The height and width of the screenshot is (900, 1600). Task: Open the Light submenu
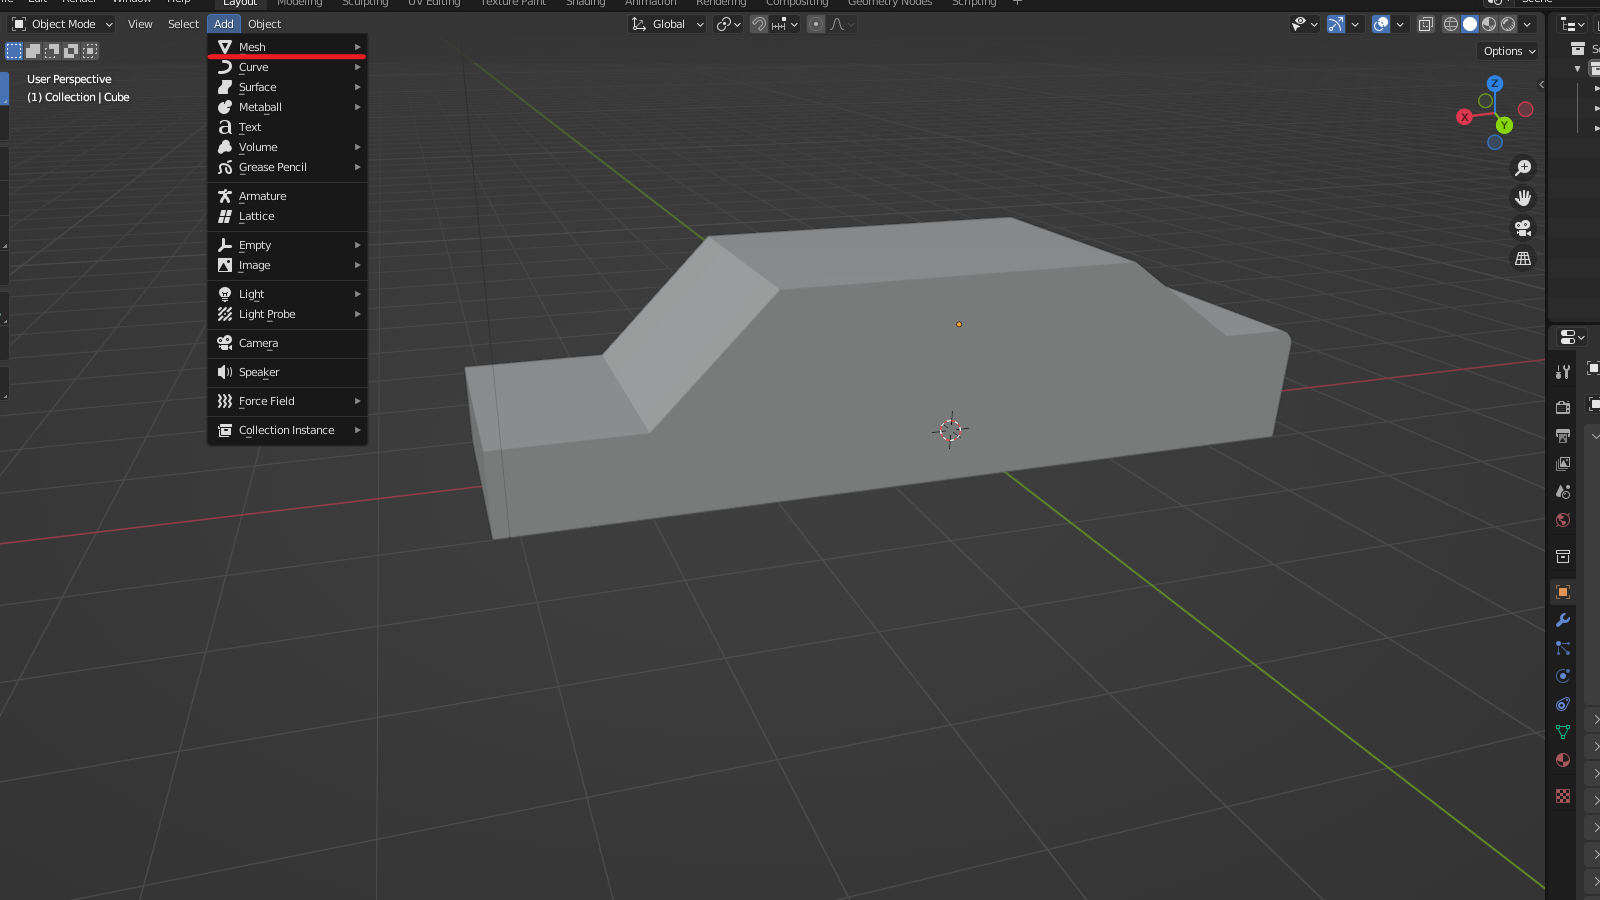288,294
